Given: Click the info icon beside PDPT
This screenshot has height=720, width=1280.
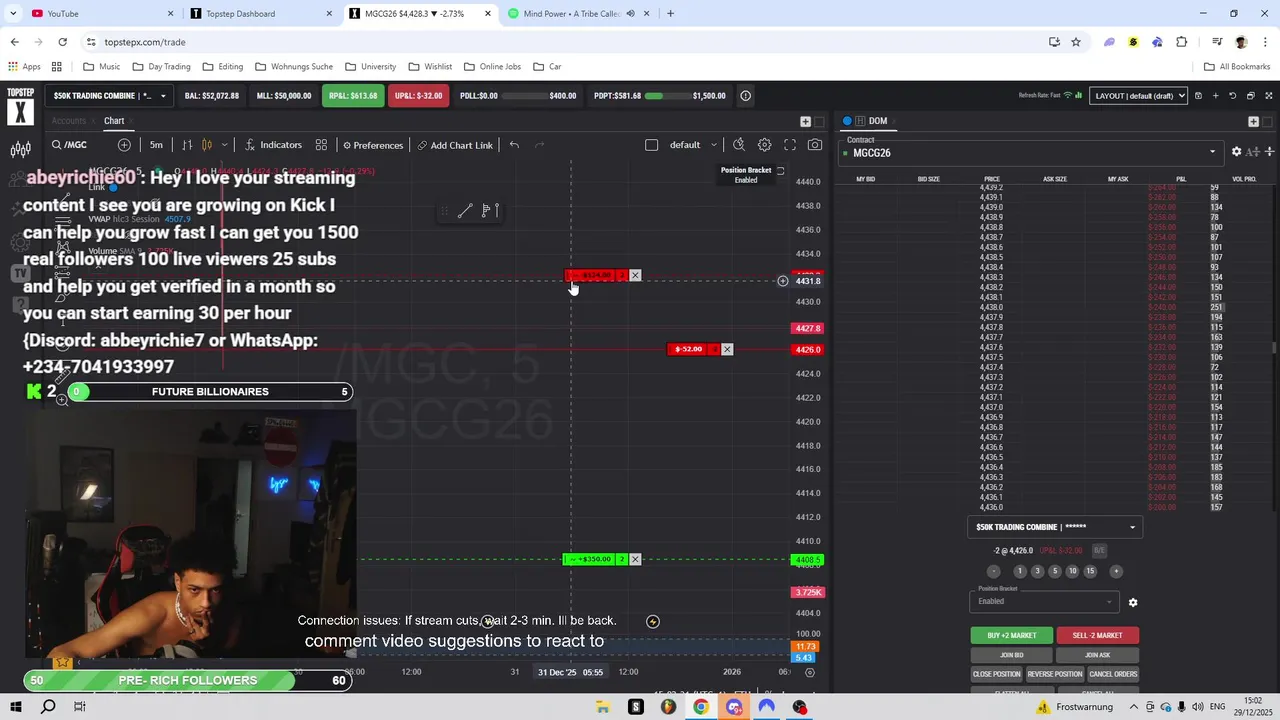Looking at the screenshot, I should 745,96.
